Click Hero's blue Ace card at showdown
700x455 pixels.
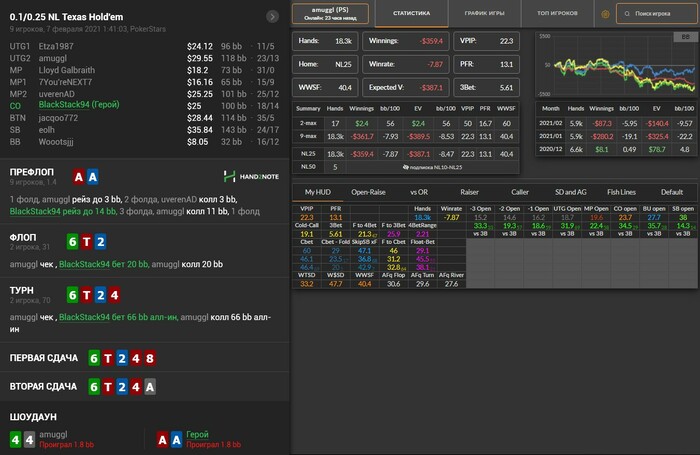coord(176,440)
